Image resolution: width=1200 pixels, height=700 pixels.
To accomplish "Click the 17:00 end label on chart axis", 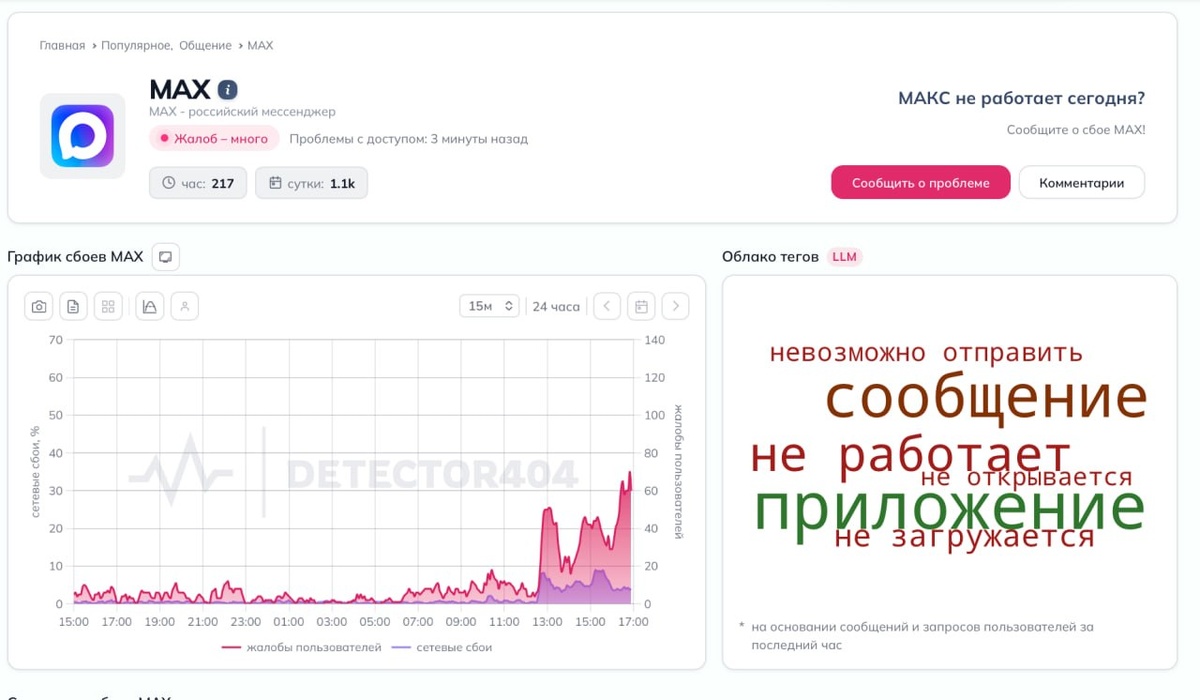I will (633, 622).
